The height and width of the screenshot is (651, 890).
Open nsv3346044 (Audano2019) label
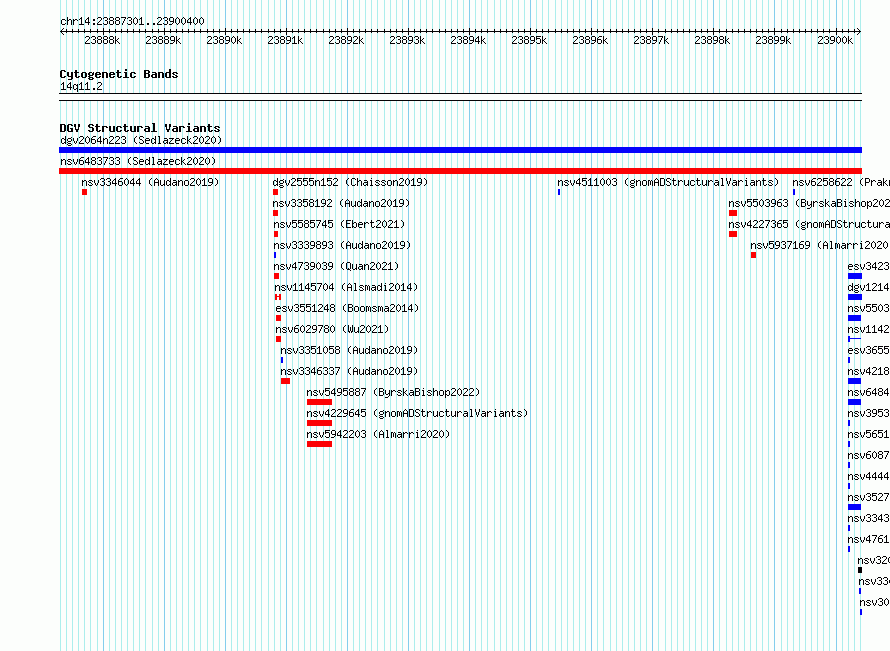pyautogui.click(x=150, y=182)
